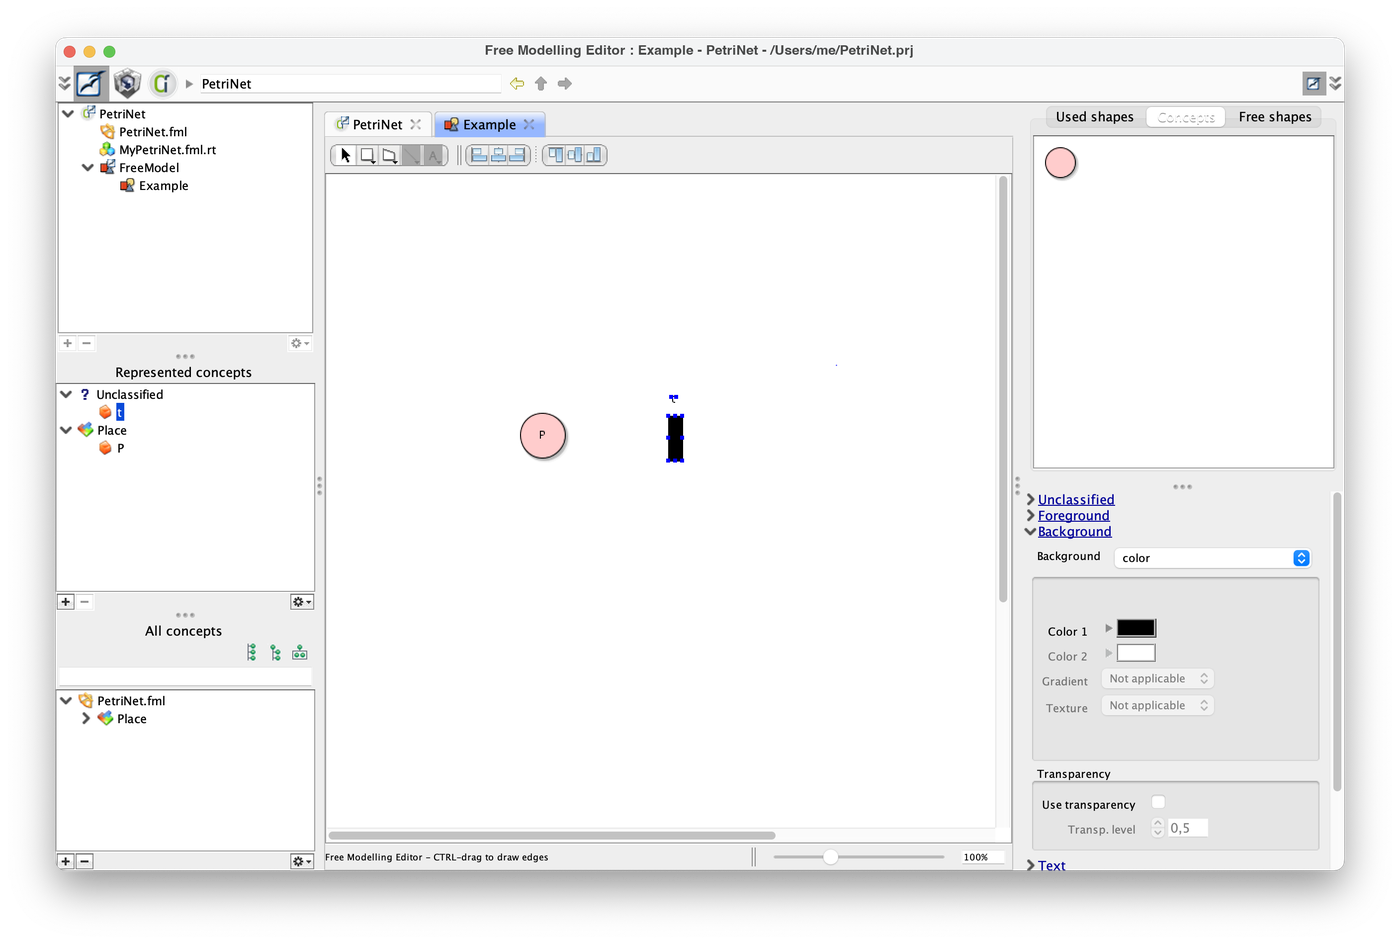Screen dimensions: 1400x944
Task: Click the first green hierarchy view icon
Action: tap(251, 653)
